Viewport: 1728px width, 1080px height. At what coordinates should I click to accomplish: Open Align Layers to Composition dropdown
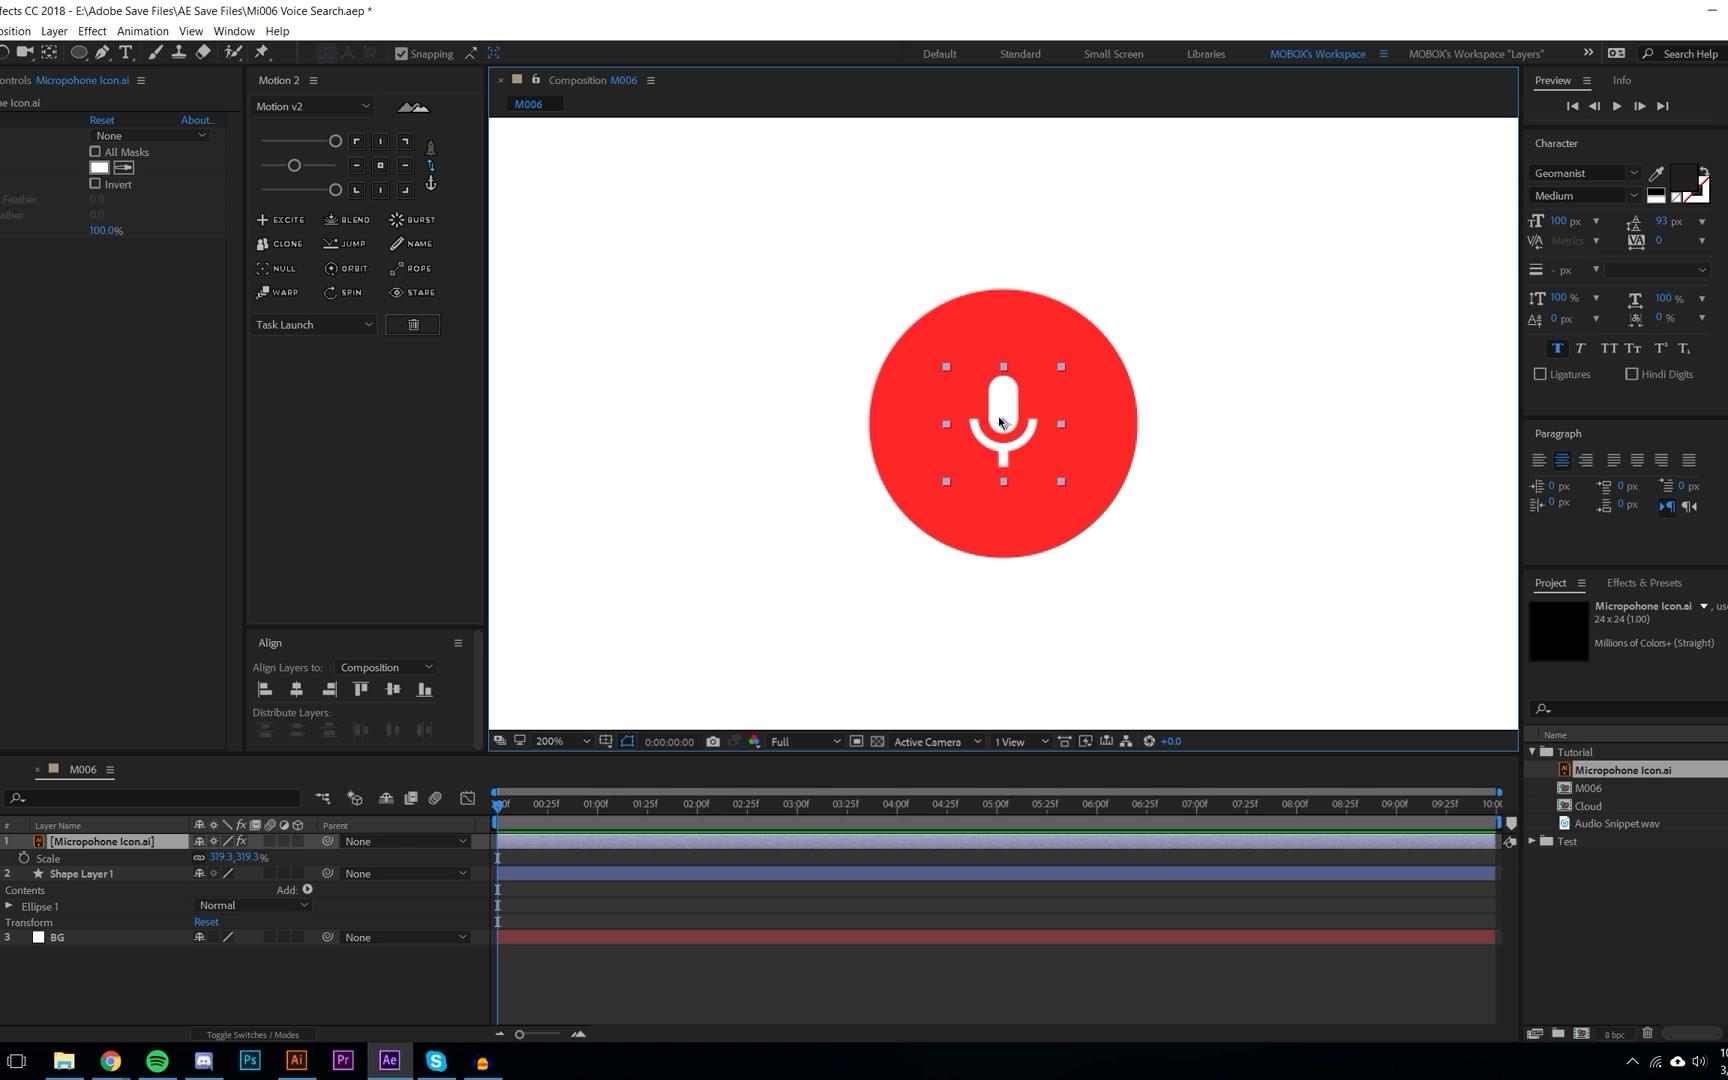[x=385, y=668]
